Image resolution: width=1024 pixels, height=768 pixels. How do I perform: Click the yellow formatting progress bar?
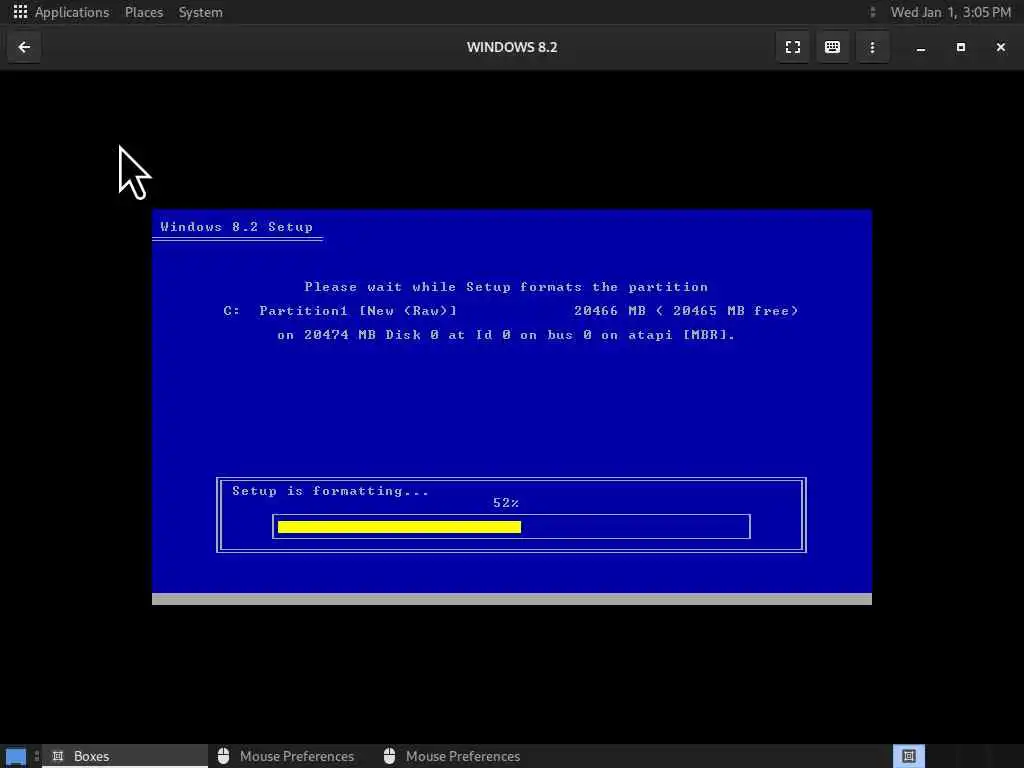[400, 527]
